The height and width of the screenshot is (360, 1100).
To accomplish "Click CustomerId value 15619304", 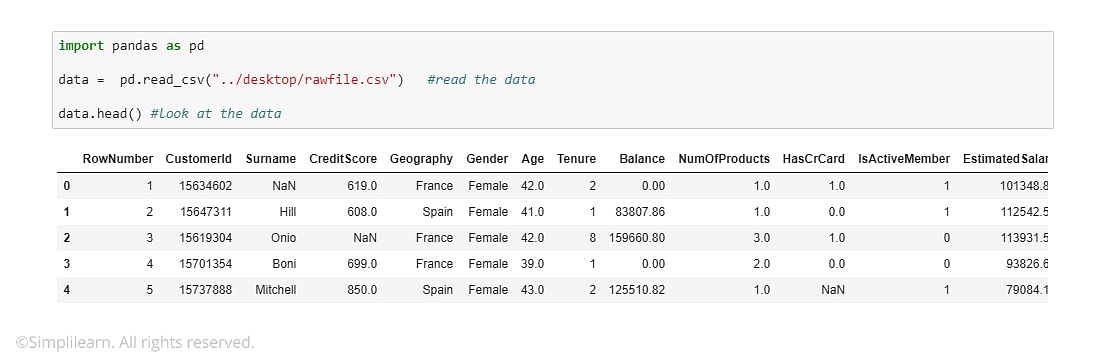I will [x=206, y=238].
